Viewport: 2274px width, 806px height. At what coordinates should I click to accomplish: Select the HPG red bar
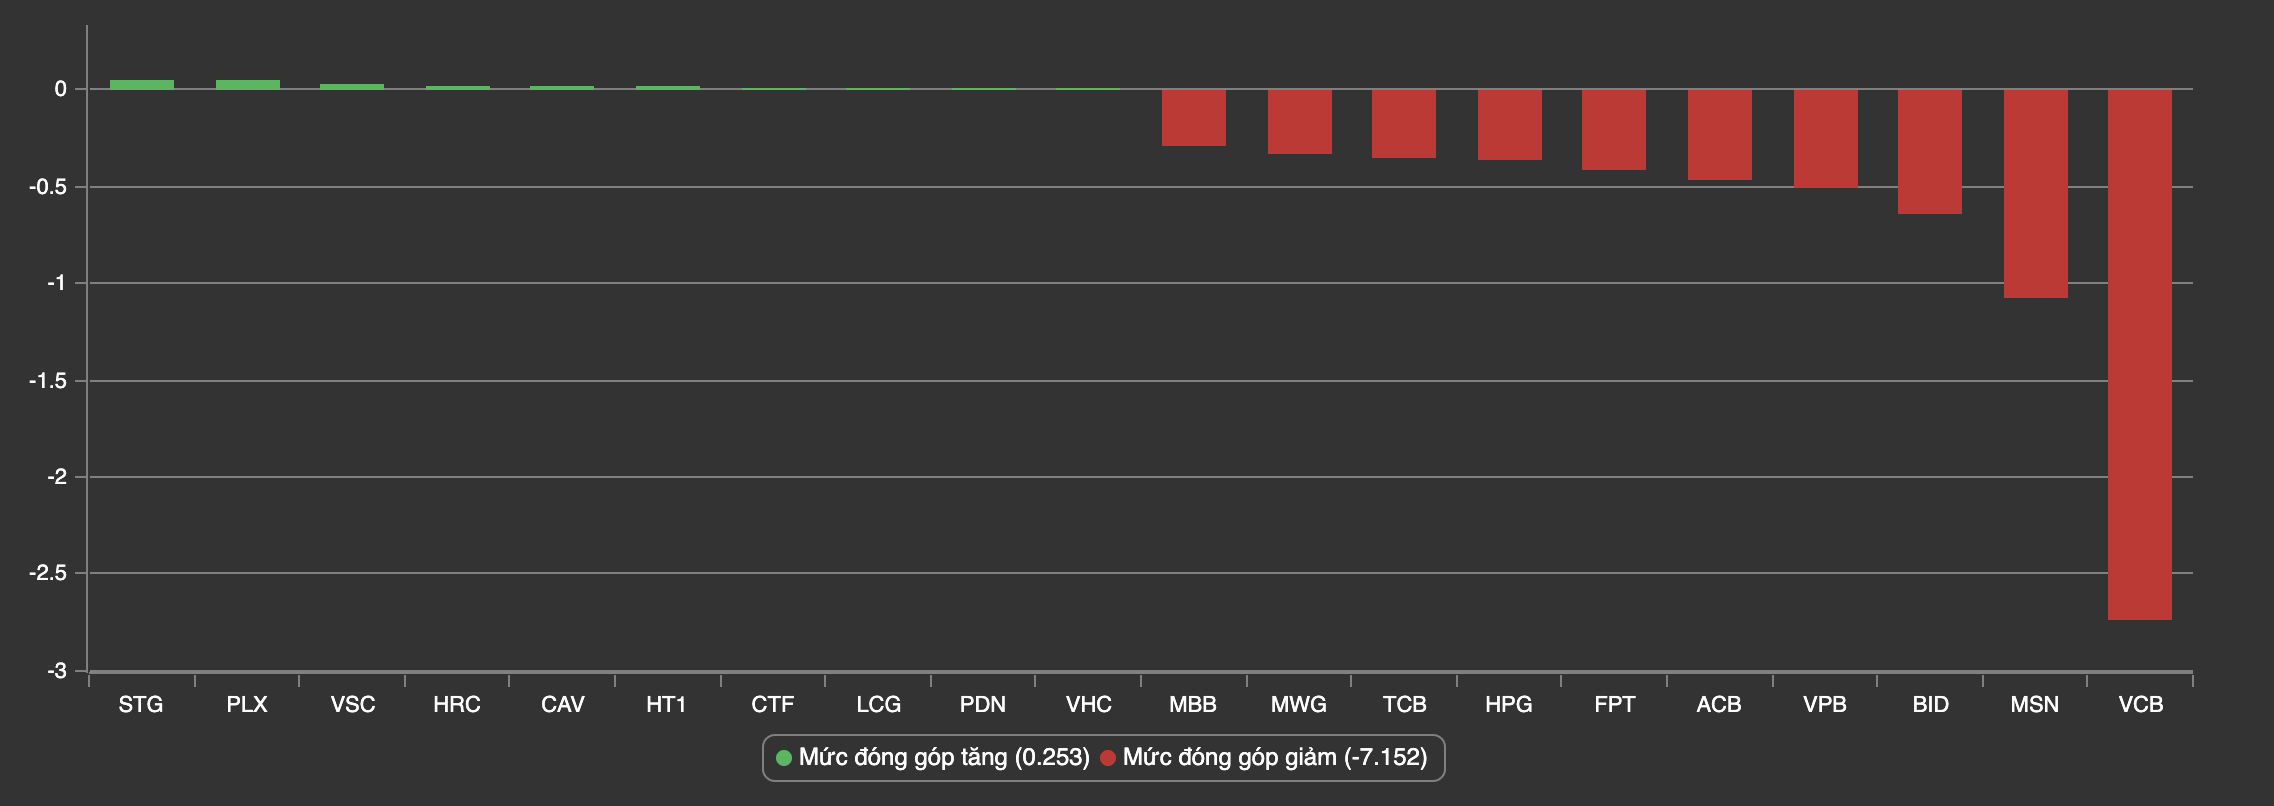tap(1509, 124)
